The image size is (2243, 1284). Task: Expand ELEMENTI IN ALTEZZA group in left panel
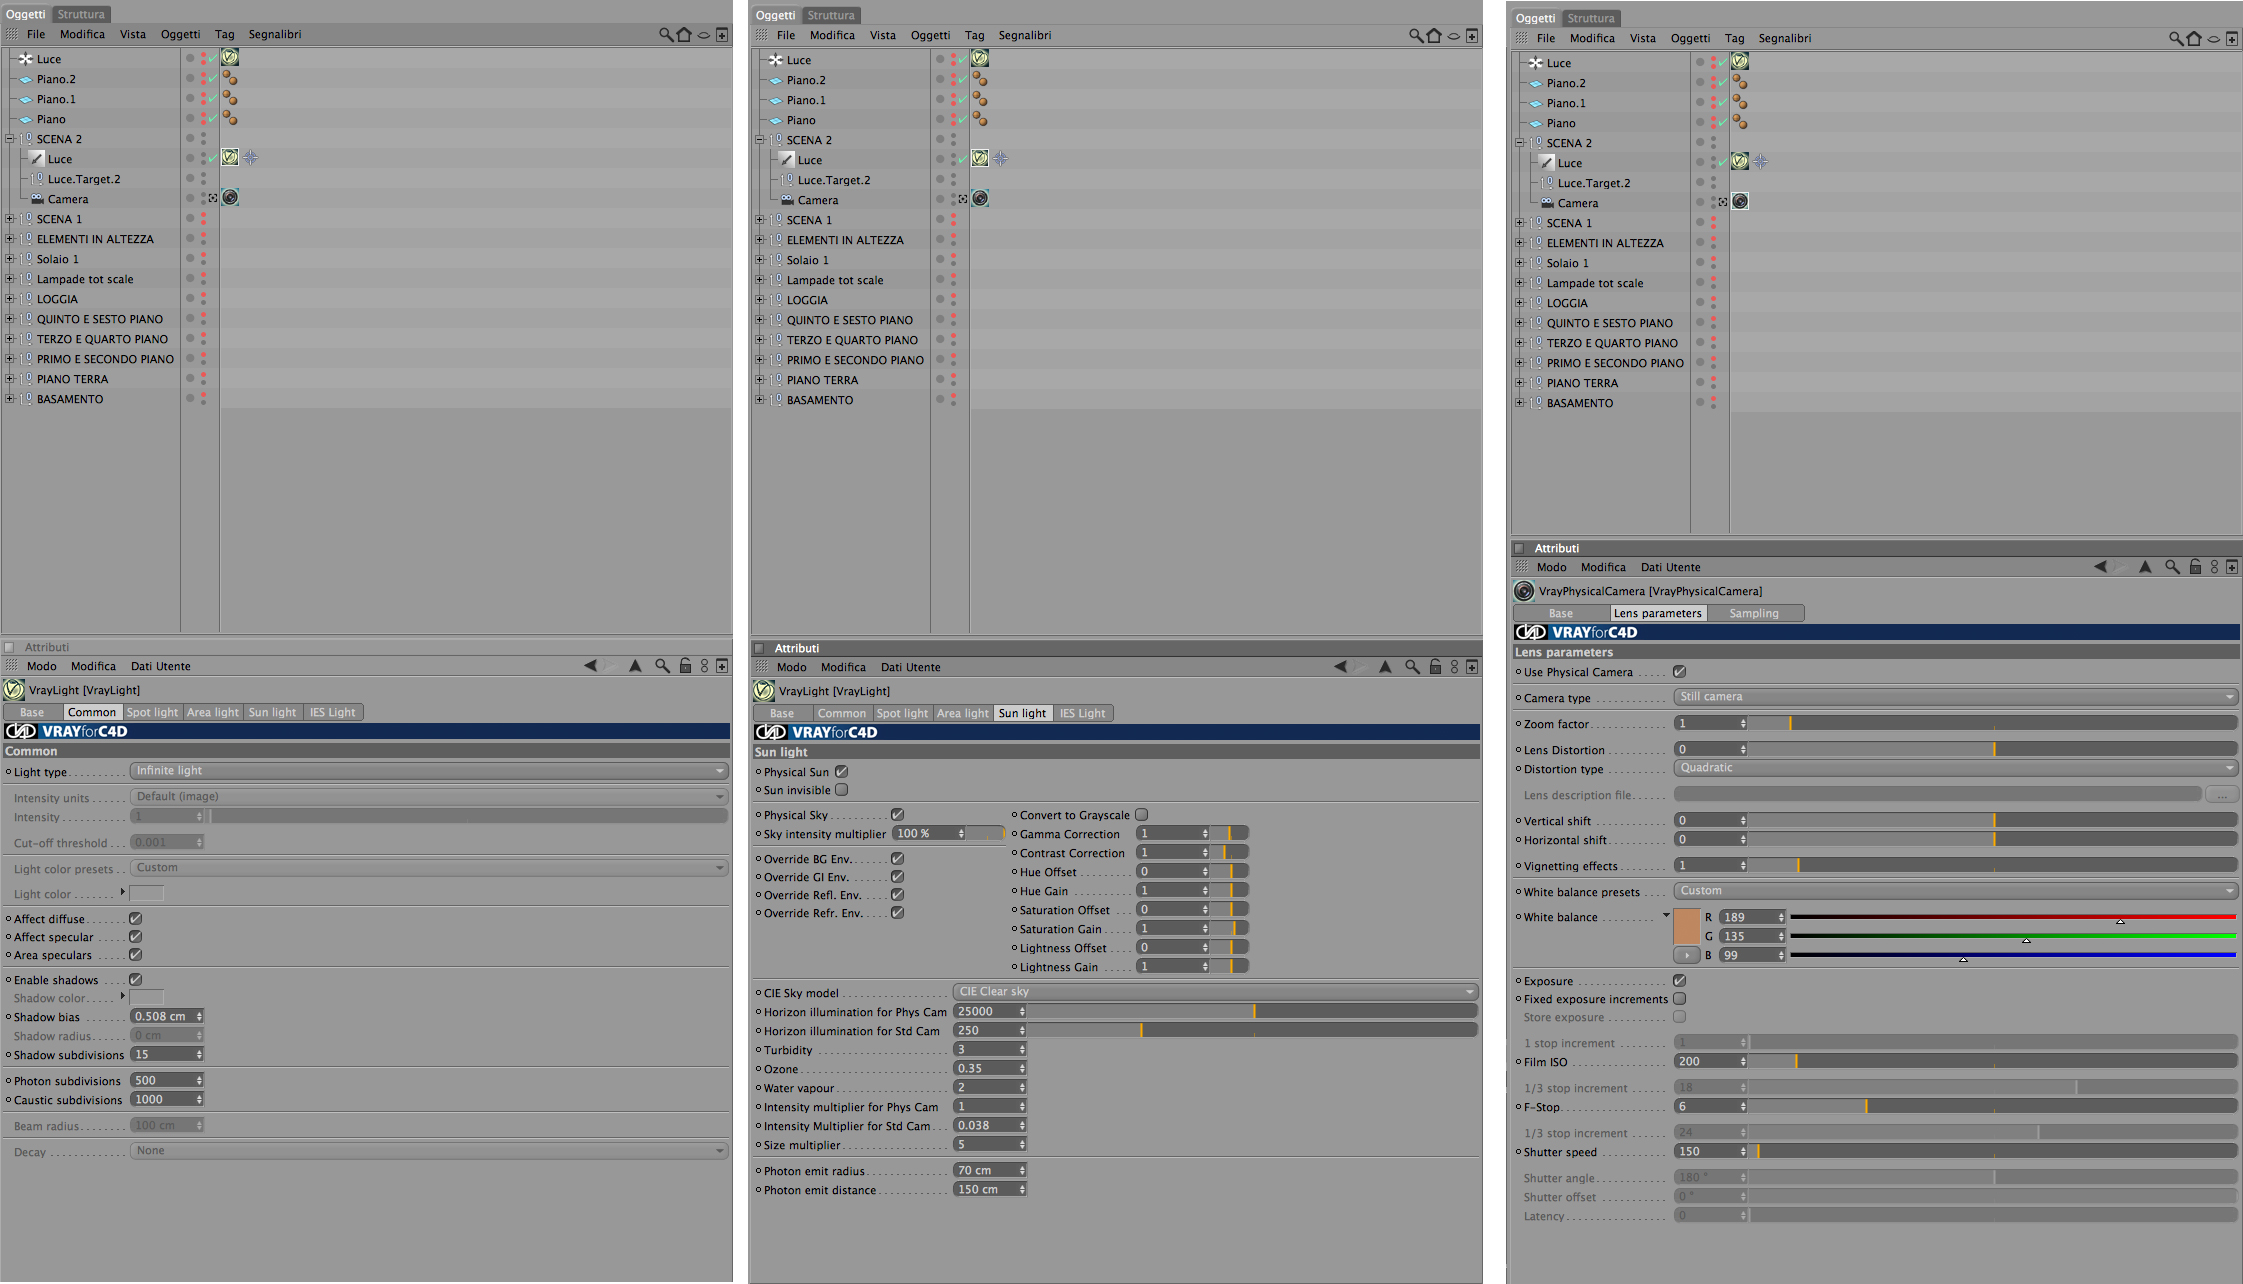click(10, 239)
